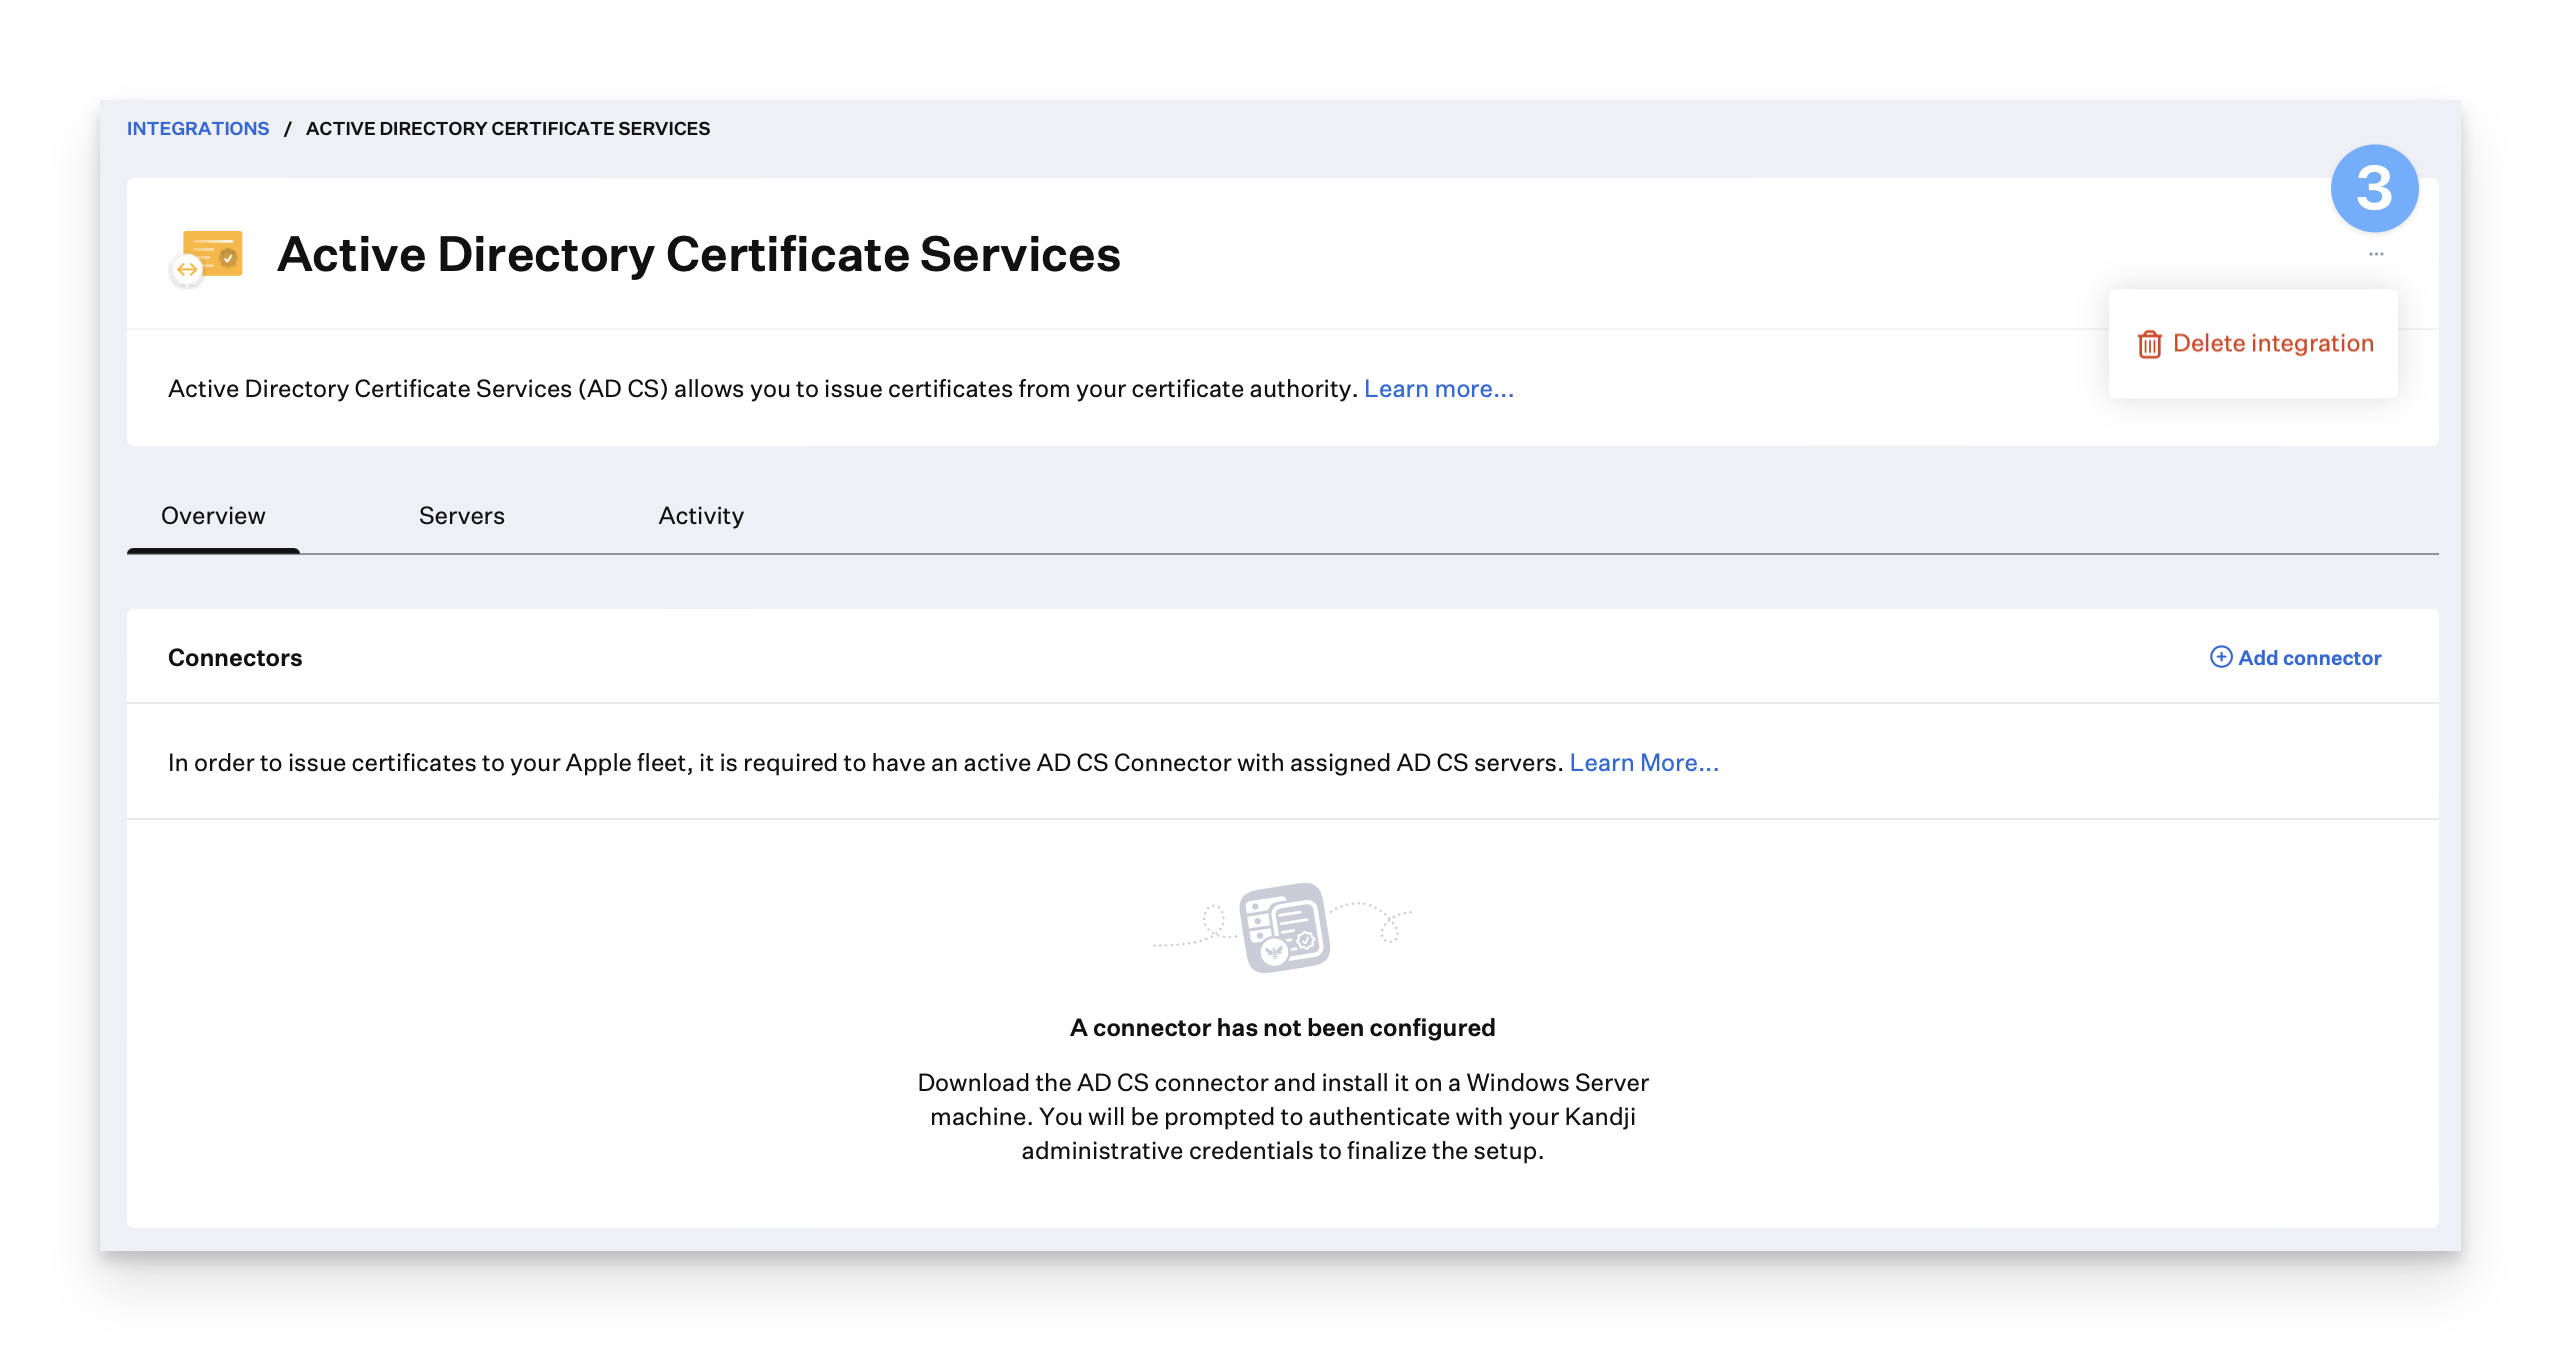Click the orange double-arrow badge on logo
This screenshot has height=1351, width=2561.
point(187,270)
